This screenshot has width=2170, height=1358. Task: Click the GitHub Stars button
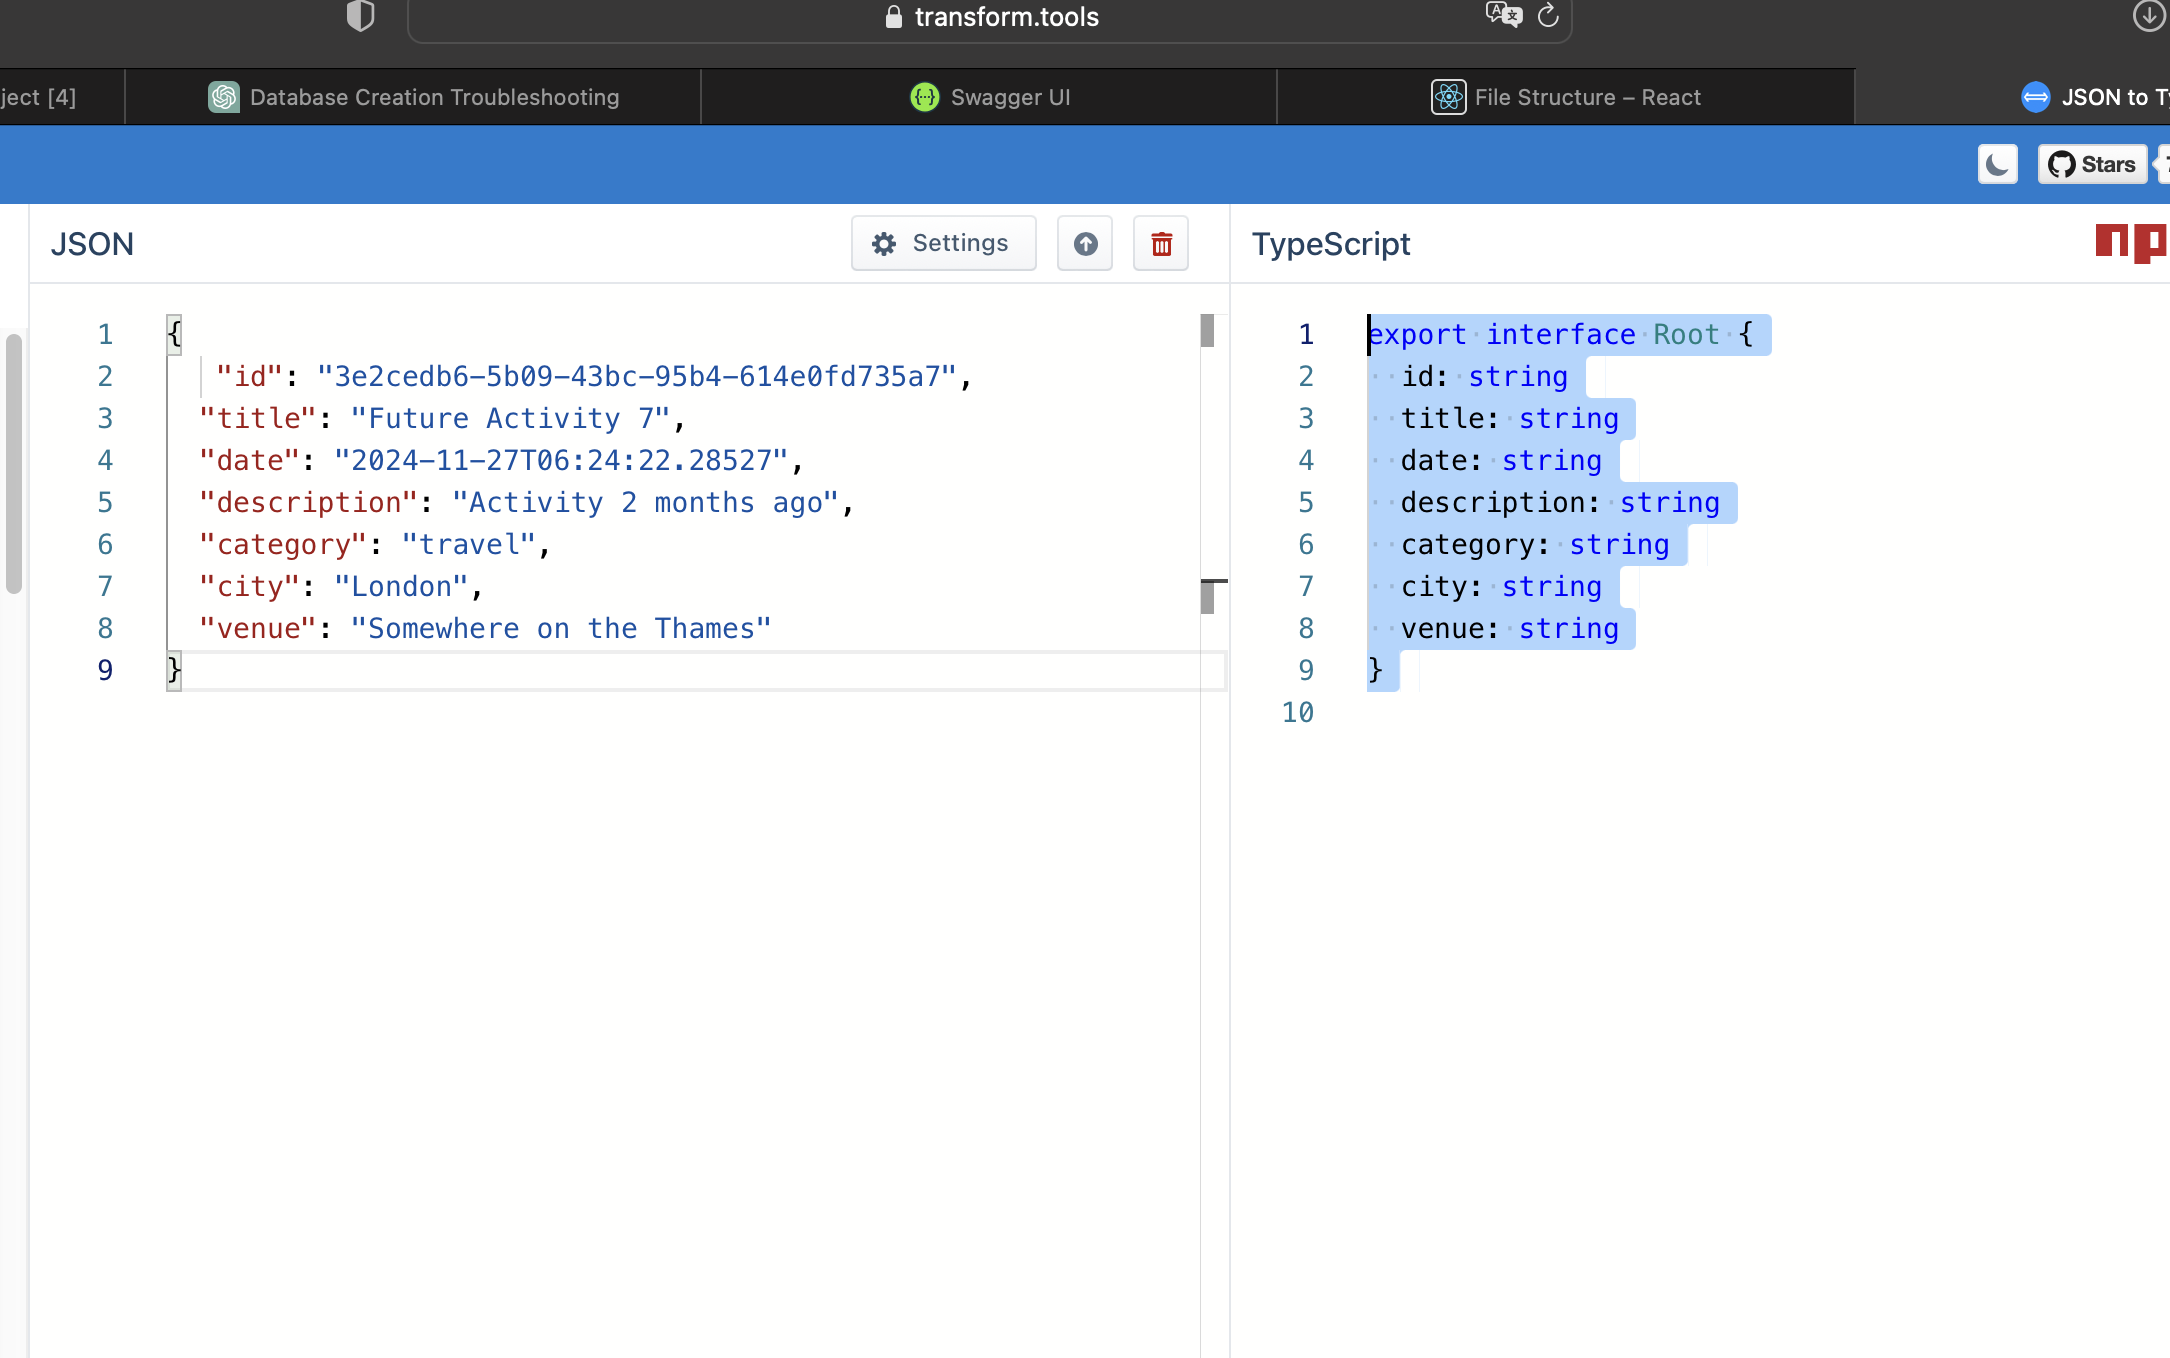tap(2092, 164)
